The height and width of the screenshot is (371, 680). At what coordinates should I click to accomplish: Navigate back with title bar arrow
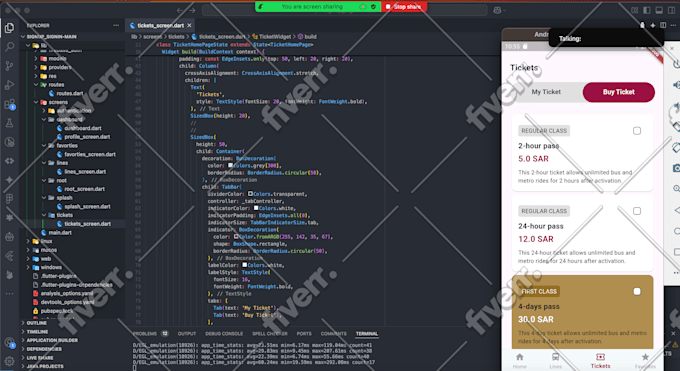tap(180, 10)
